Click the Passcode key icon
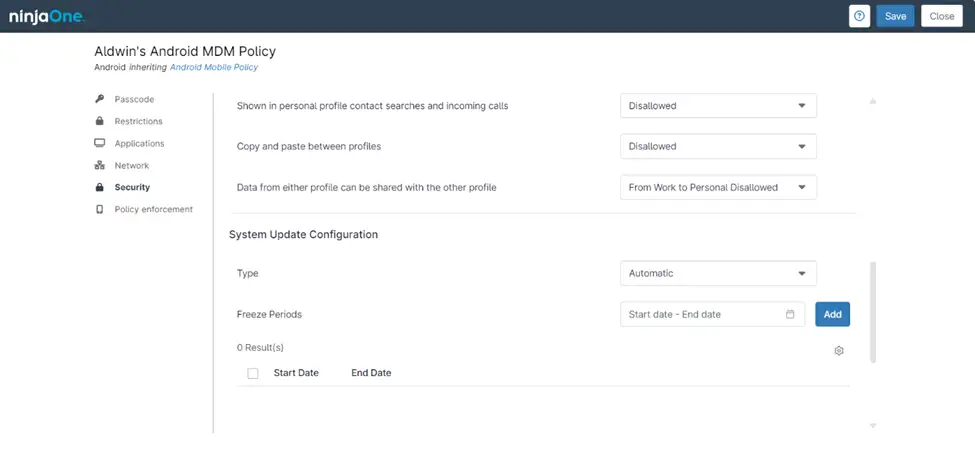 (x=99, y=99)
